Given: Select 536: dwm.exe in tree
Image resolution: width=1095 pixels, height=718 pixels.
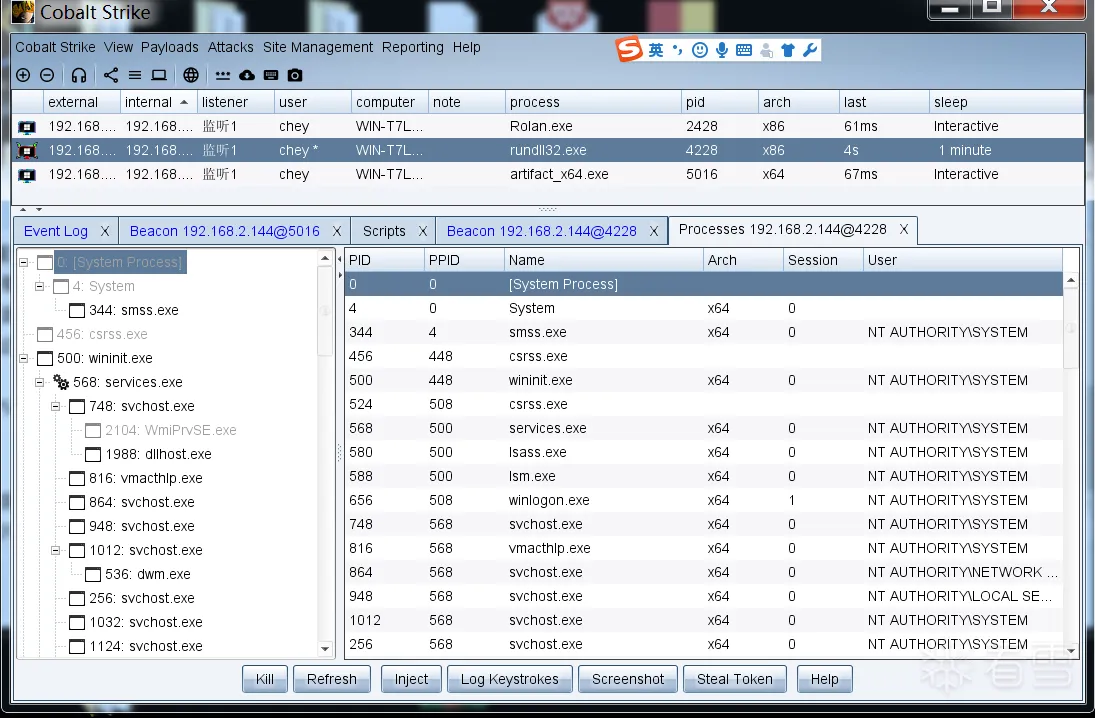Looking at the screenshot, I should (148, 575).
